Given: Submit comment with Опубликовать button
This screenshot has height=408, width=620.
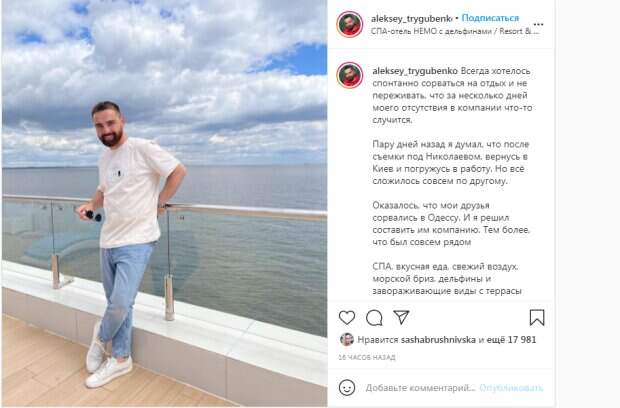Looking at the screenshot, I should point(511,388).
